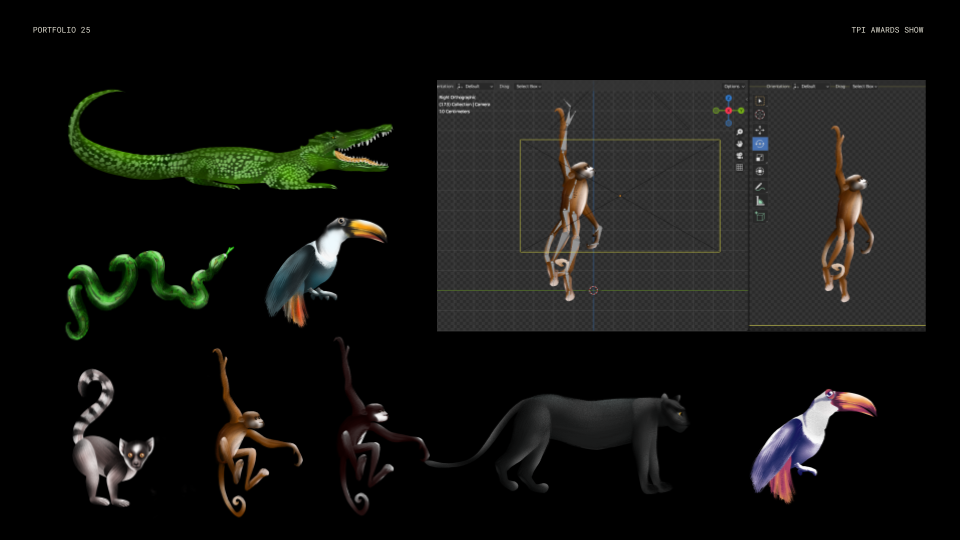Activate the 3D Cursor tool
This screenshot has width=960, height=540.
click(760, 114)
